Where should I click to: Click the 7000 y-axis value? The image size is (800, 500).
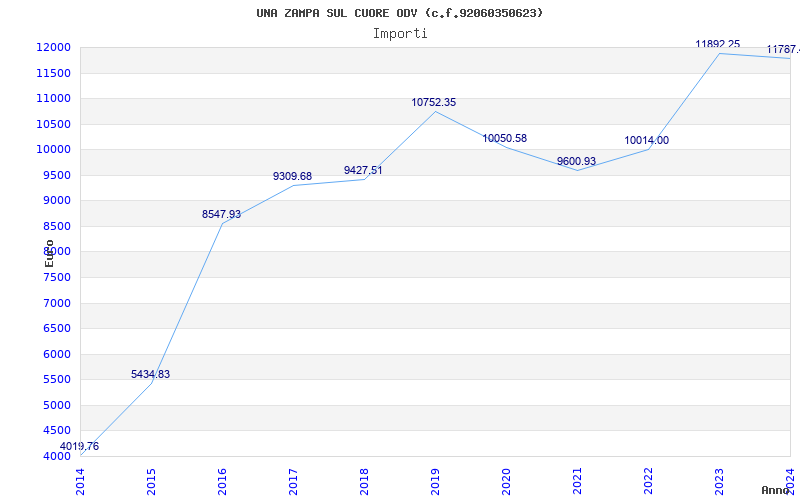click(57, 303)
